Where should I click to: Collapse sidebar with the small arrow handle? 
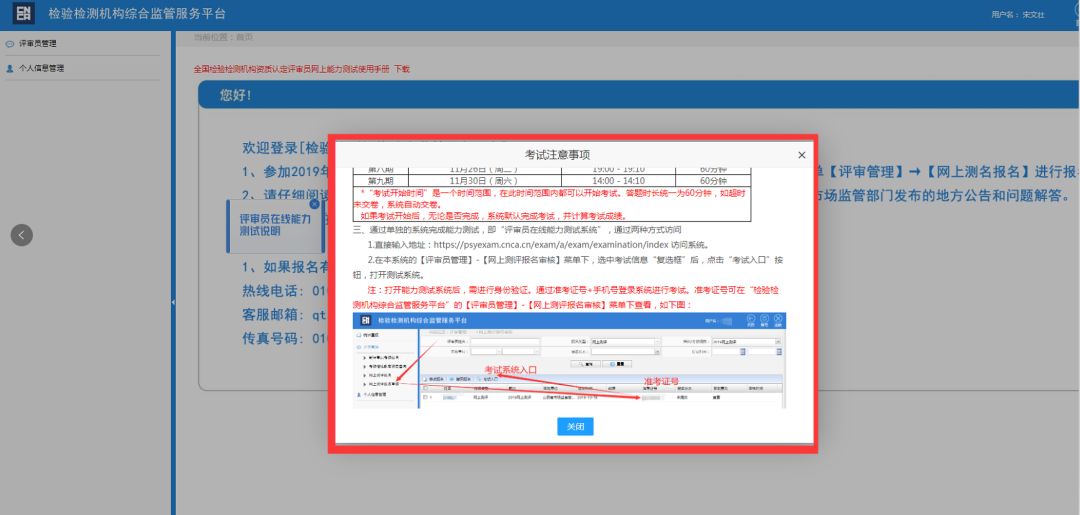tap(173, 302)
